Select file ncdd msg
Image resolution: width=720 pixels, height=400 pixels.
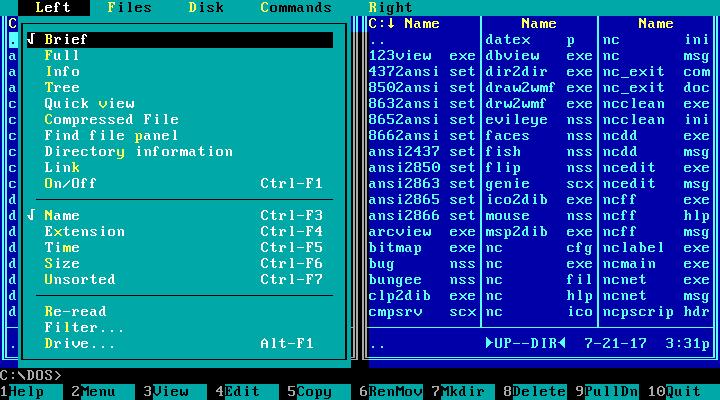657,152
